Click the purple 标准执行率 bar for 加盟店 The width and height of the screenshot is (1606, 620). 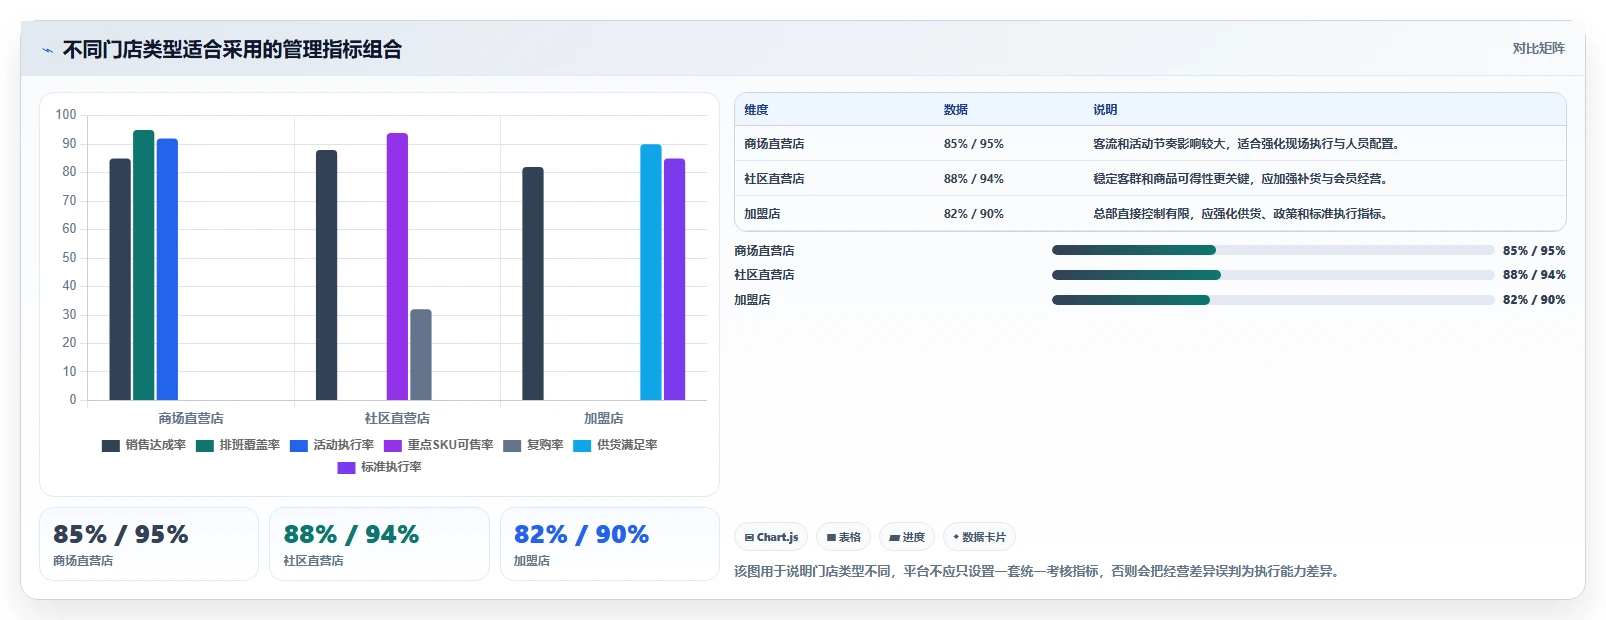[x=675, y=280]
